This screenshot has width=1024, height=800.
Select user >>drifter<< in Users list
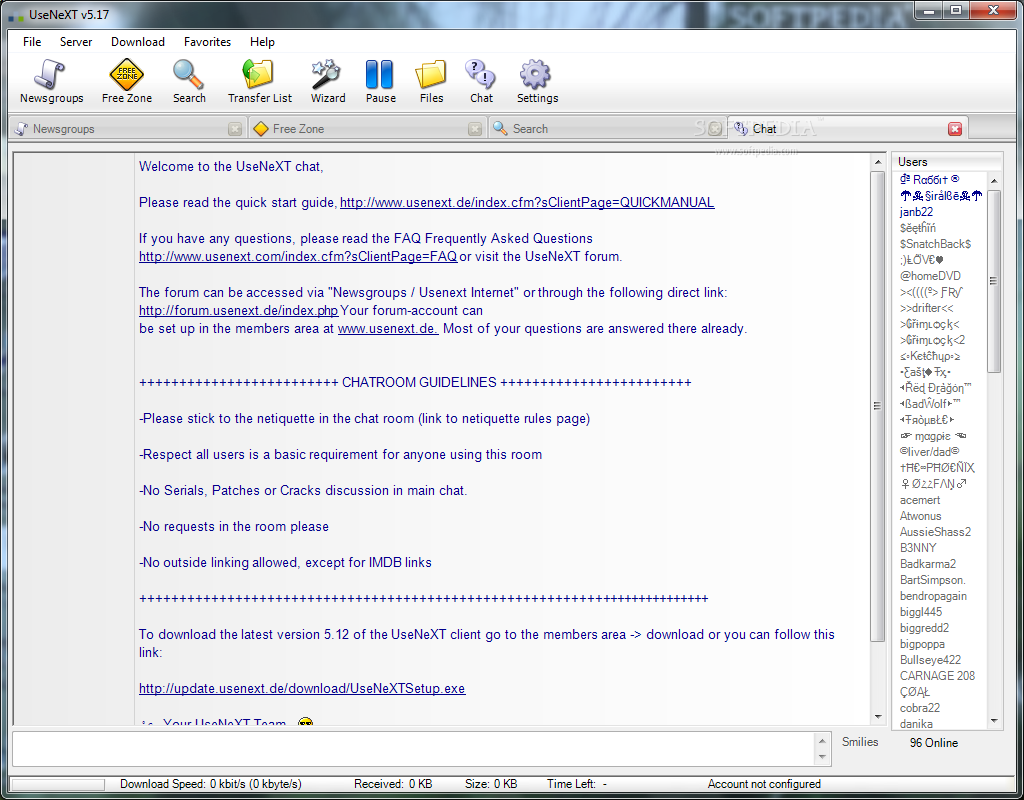[926, 308]
